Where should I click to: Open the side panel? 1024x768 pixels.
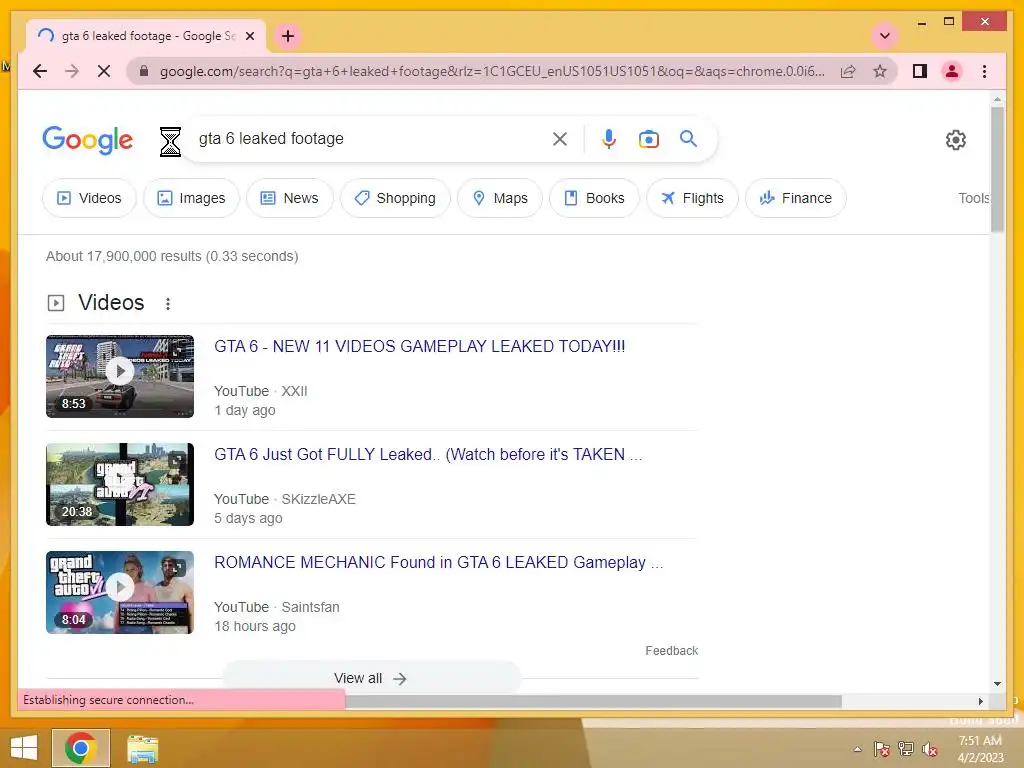click(920, 71)
